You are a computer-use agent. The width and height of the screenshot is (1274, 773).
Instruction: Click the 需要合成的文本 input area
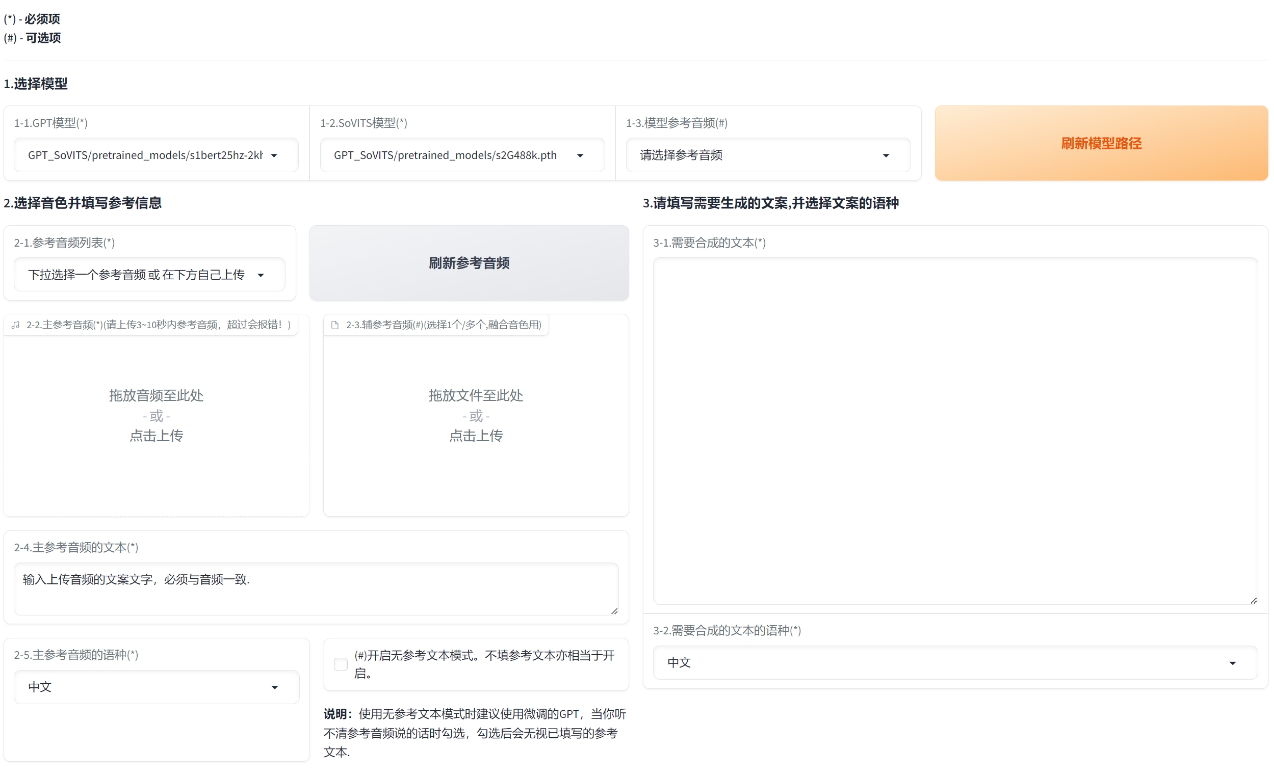(954, 430)
